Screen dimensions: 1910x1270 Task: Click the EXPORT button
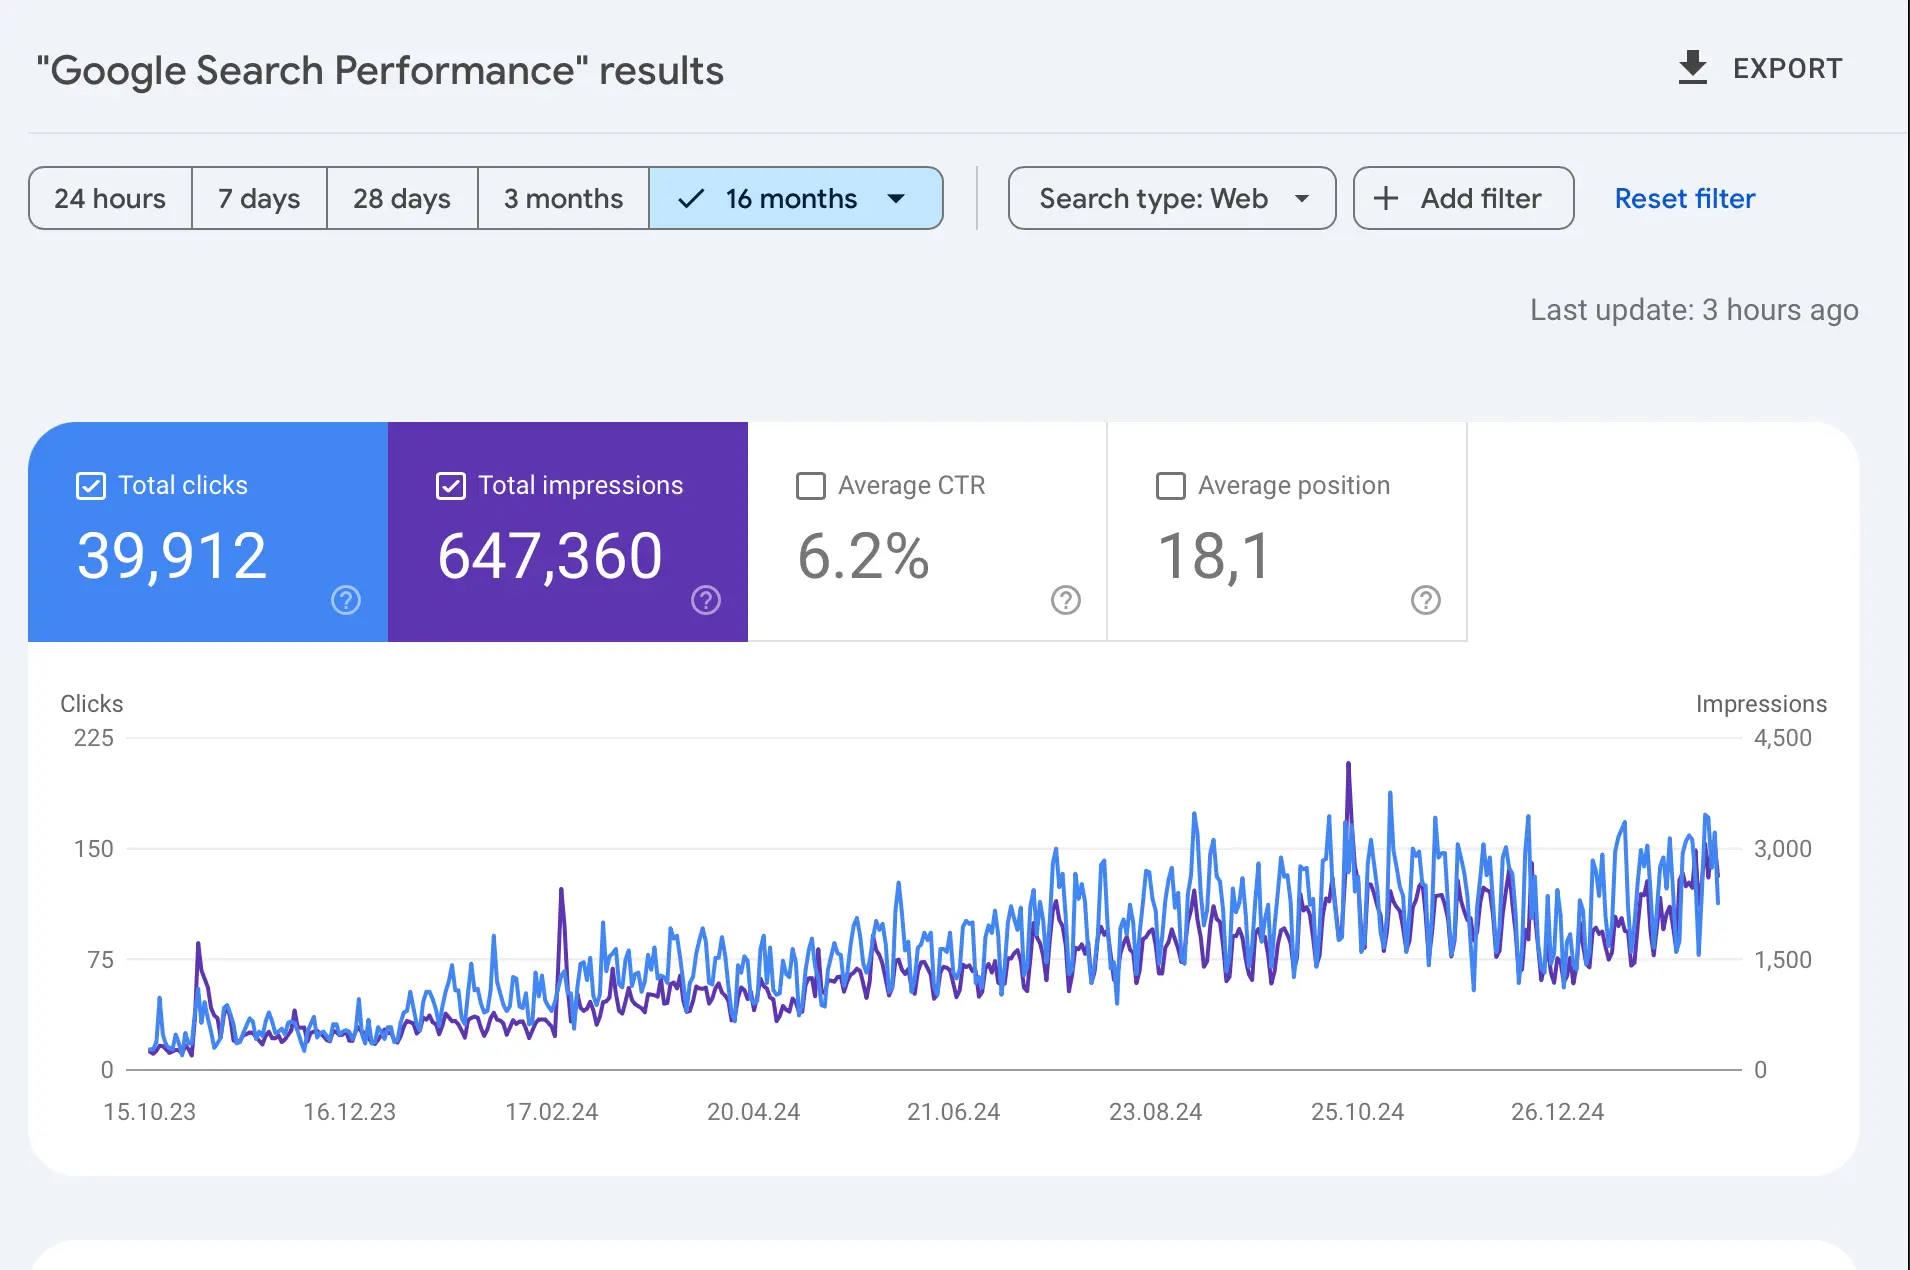coord(1759,68)
